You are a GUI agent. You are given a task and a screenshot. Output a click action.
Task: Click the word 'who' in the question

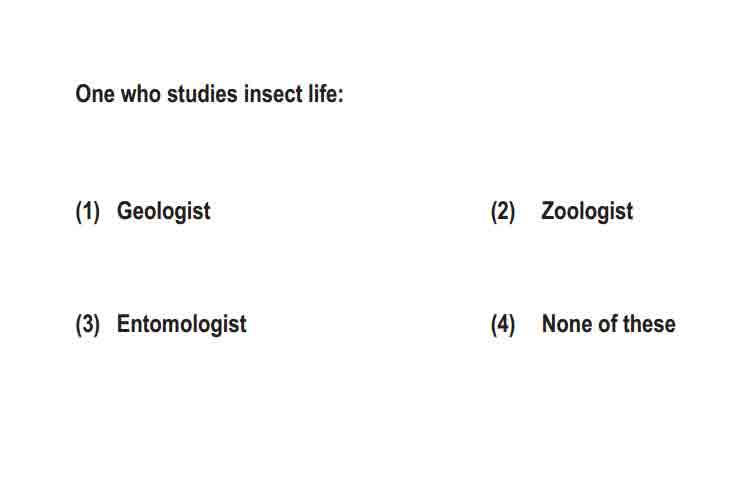(x=141, y=93)
